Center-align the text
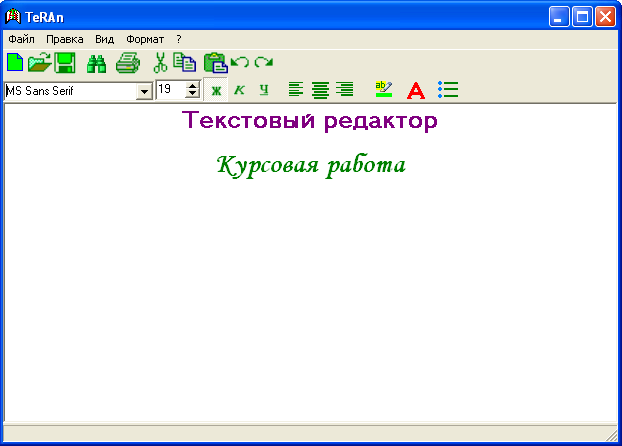Image resolution: width=622 pixels, height=446 pixels. tap(320, 90)
